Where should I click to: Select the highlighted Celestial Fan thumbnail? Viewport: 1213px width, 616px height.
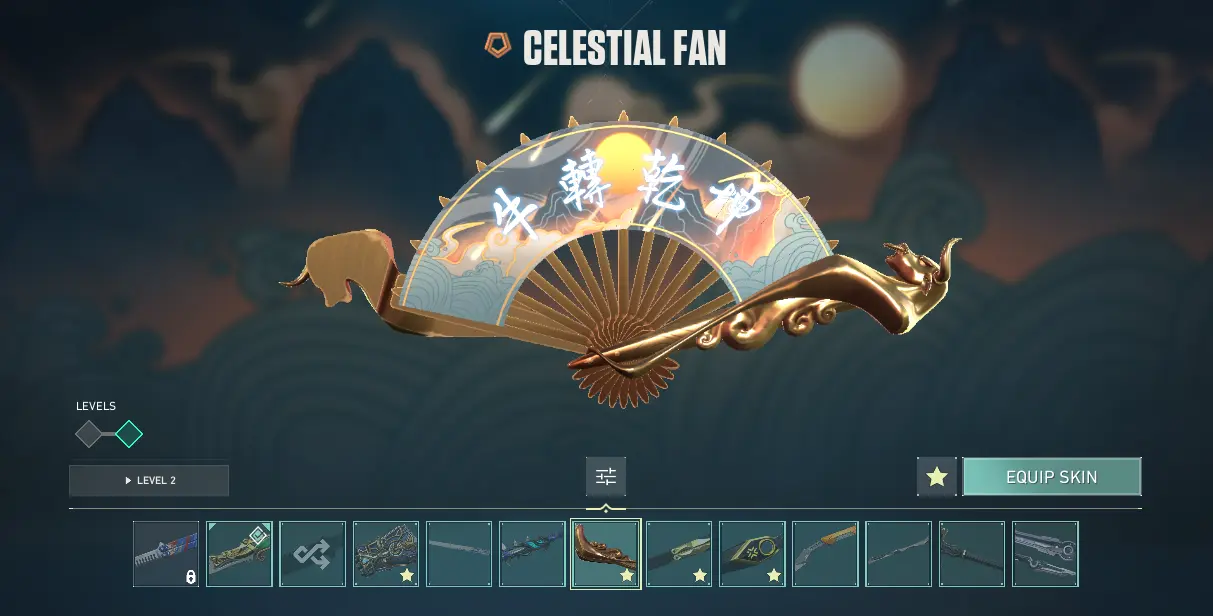[606, 553]
